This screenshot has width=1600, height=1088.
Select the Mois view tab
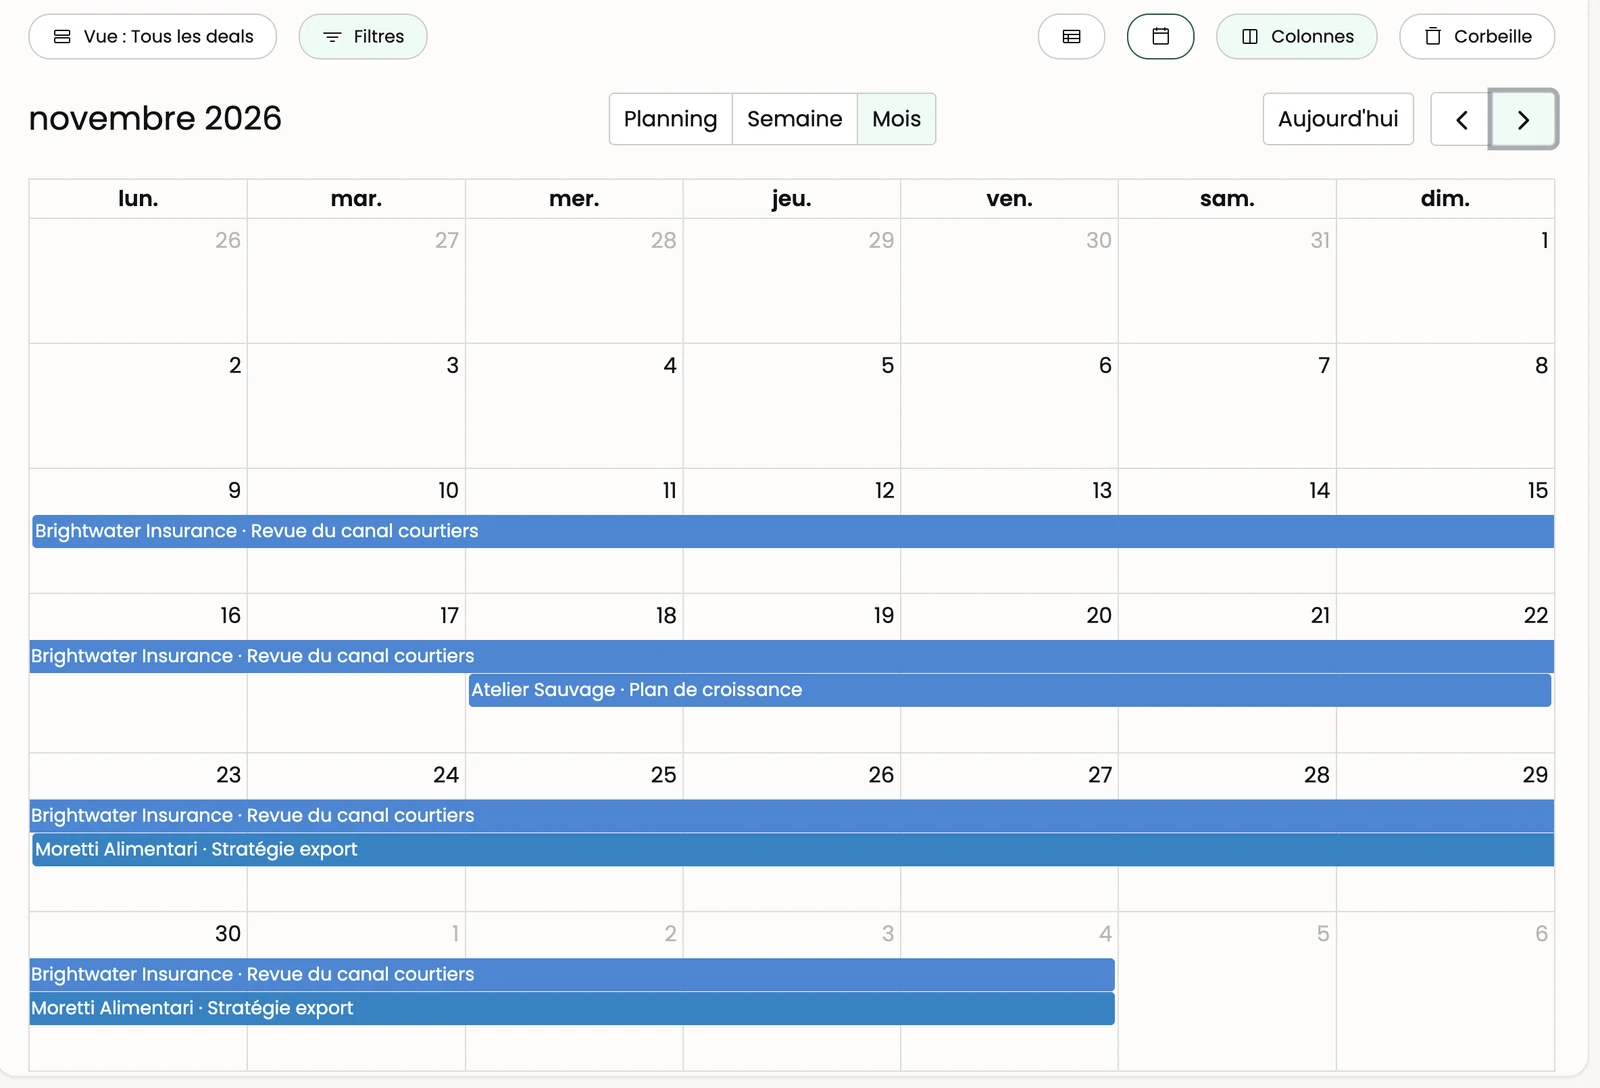tap(896, 119)
